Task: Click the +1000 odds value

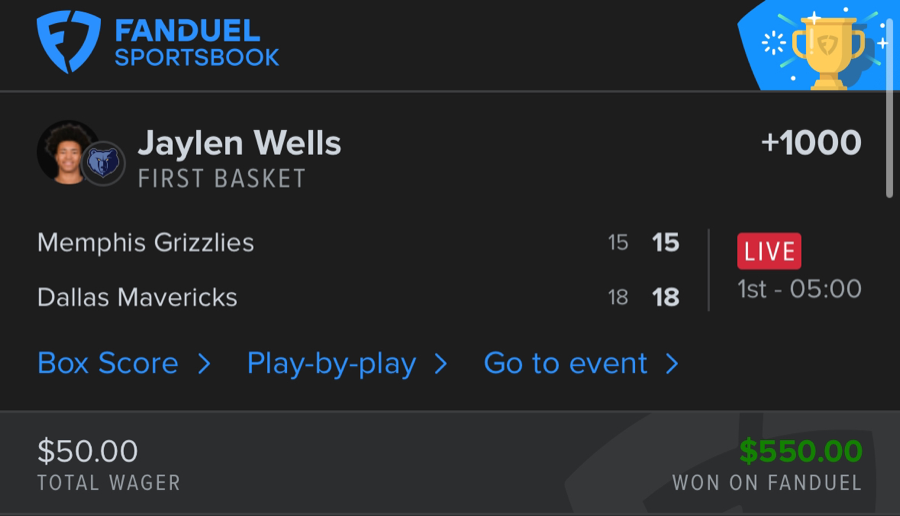Action: tap(811, 143)
